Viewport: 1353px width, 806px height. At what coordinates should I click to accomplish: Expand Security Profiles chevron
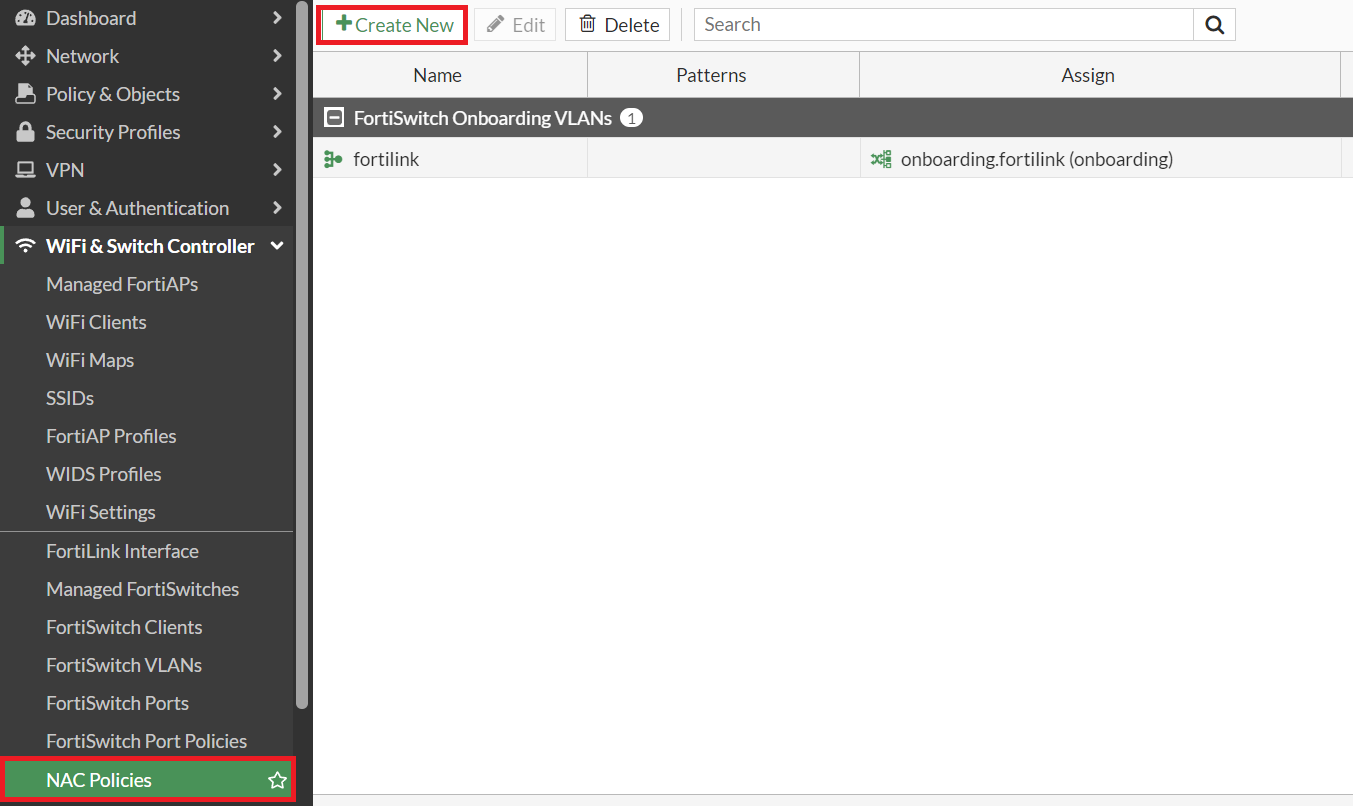(x=277, y=132)
